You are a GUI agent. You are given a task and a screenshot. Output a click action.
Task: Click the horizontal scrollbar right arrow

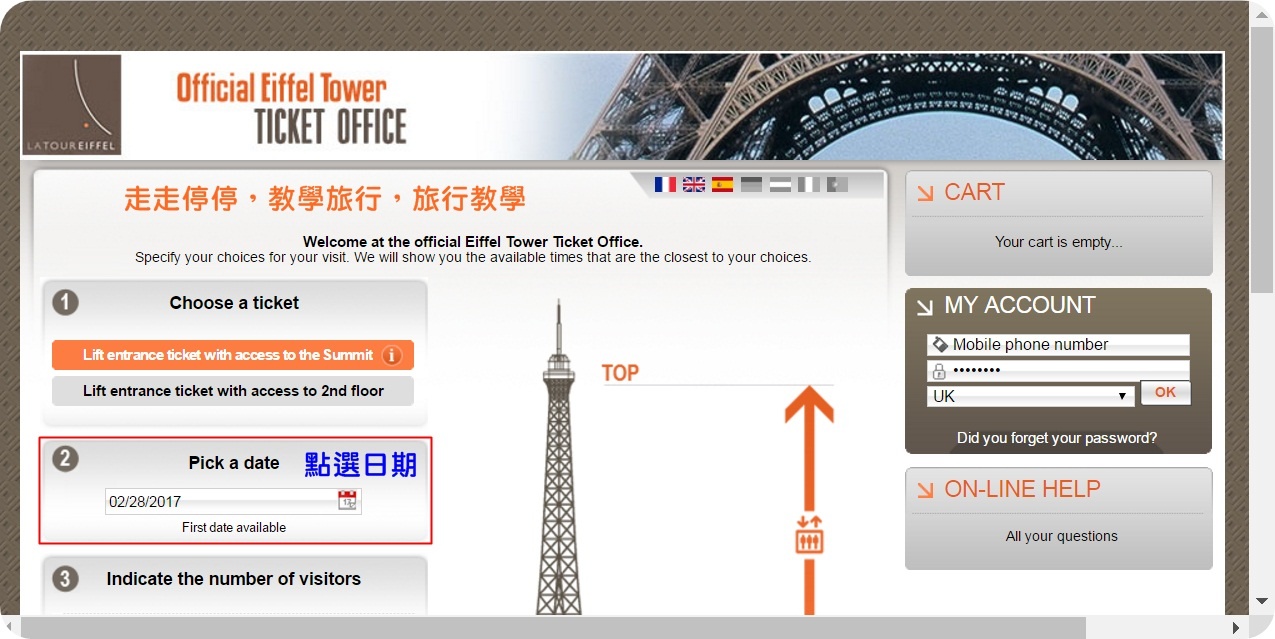pos(1237,627)
